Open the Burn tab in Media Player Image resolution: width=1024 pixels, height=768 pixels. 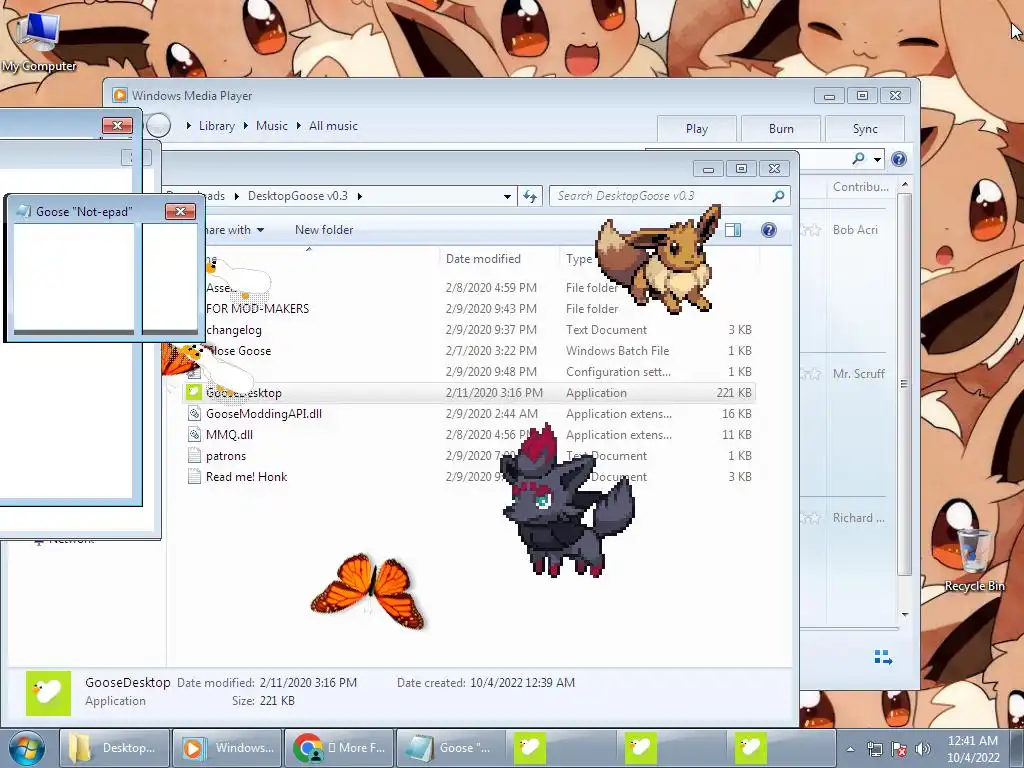[781, 129]
